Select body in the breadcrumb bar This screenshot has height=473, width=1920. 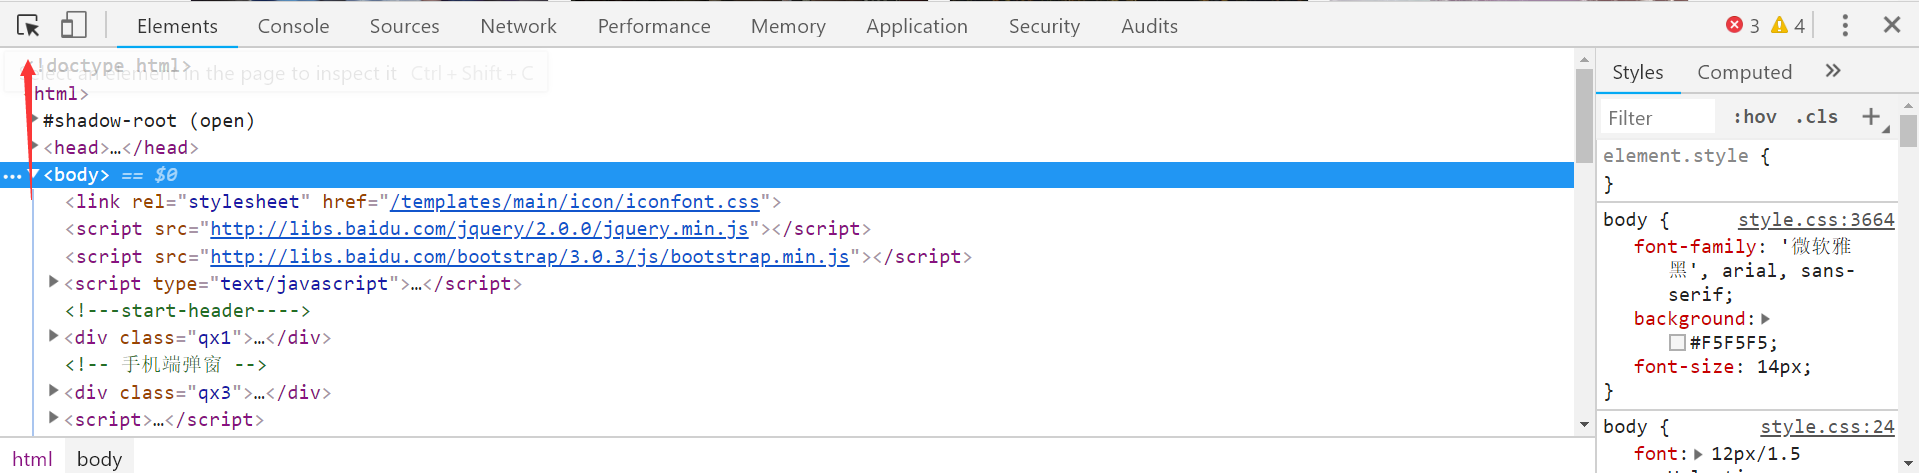99,459
